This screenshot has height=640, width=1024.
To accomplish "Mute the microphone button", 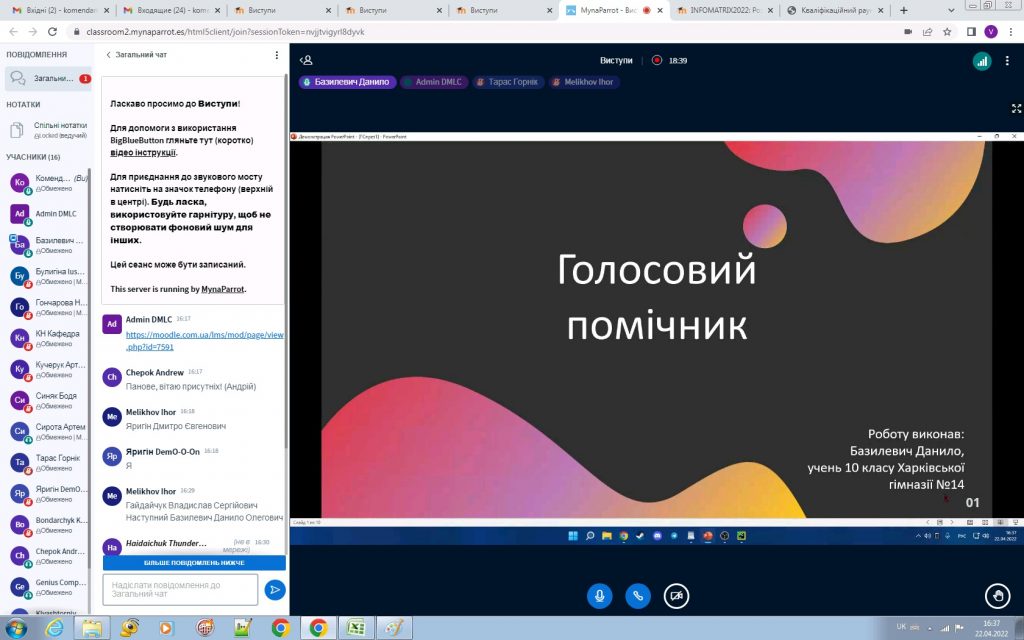I will pos(600,596).
